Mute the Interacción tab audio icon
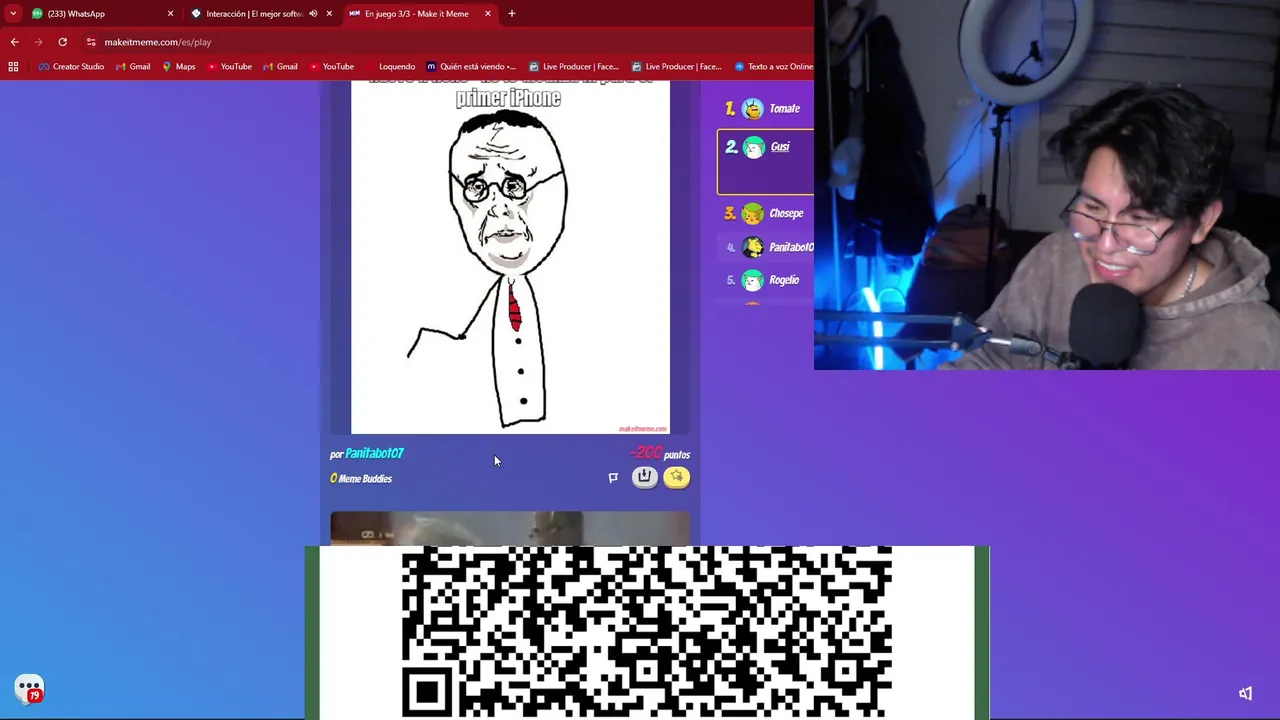 point(313,14)
